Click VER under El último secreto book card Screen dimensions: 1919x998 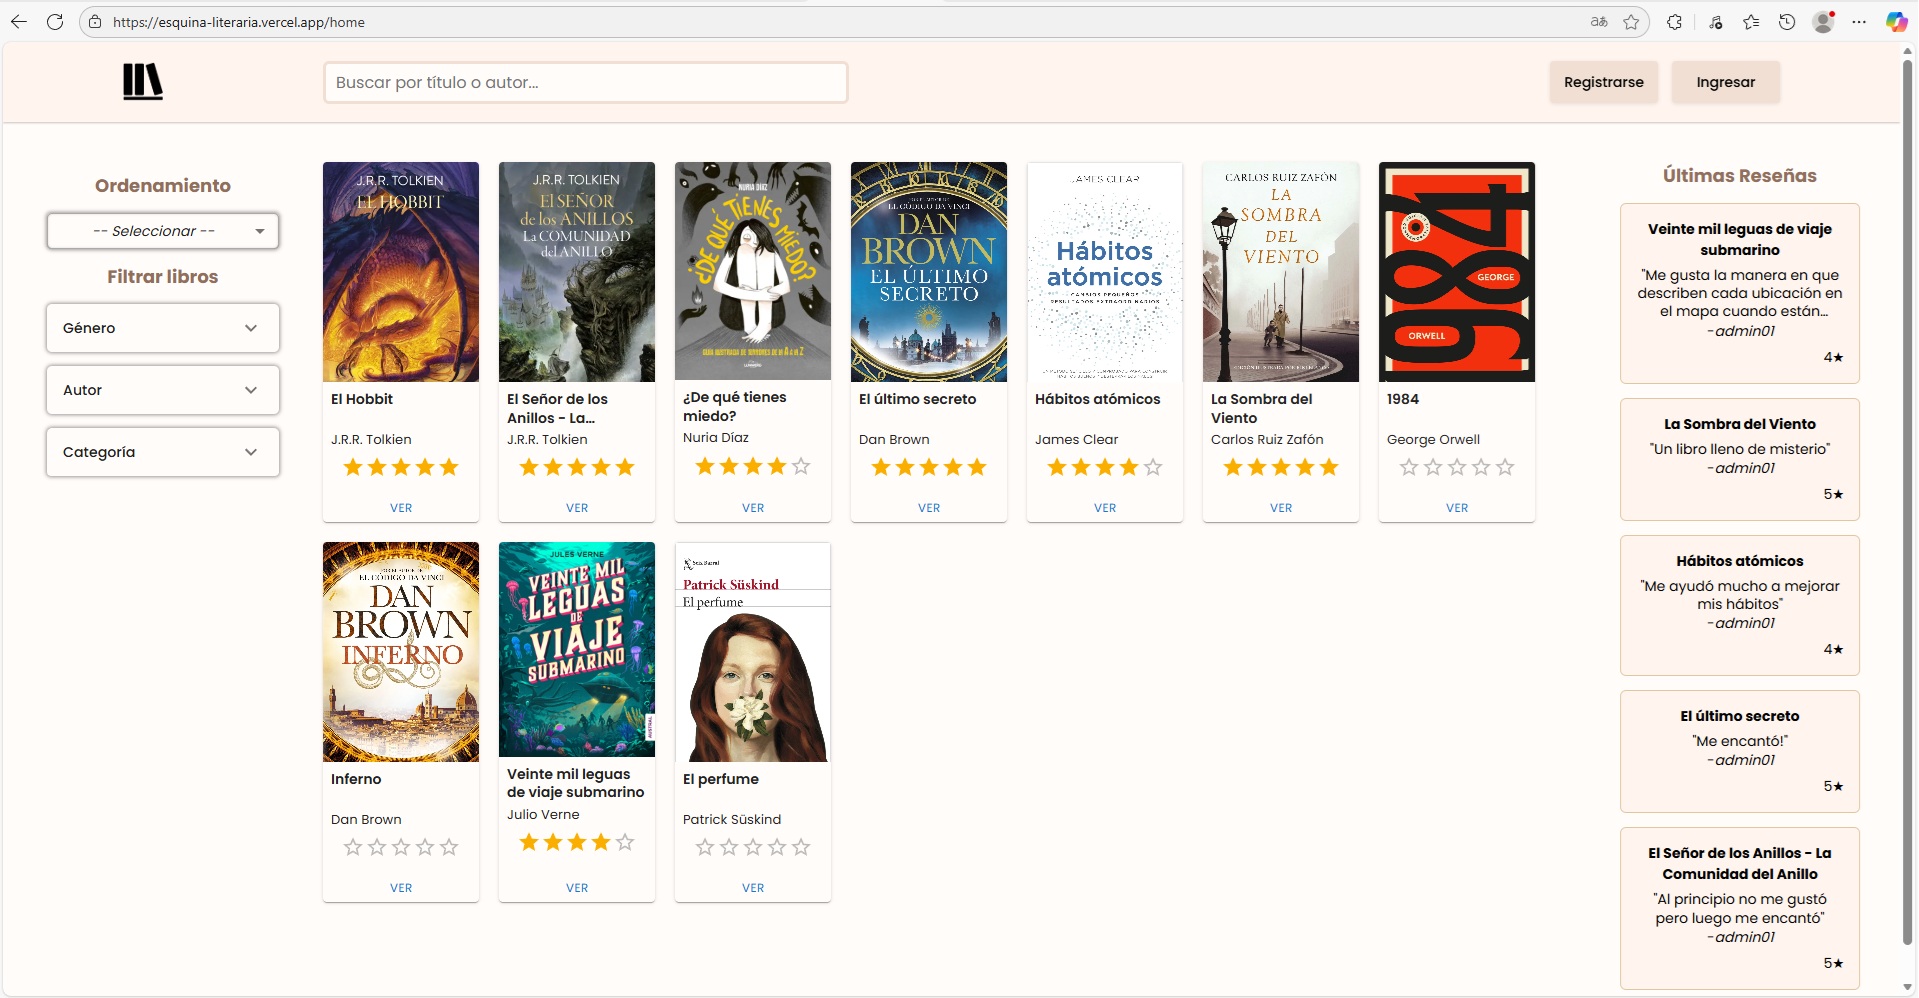pos(929,508)
